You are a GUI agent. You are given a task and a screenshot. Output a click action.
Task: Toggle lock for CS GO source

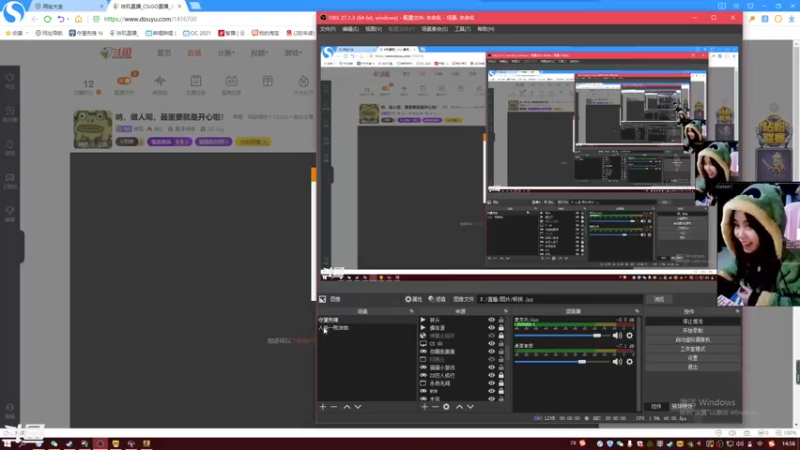[501, 343]
